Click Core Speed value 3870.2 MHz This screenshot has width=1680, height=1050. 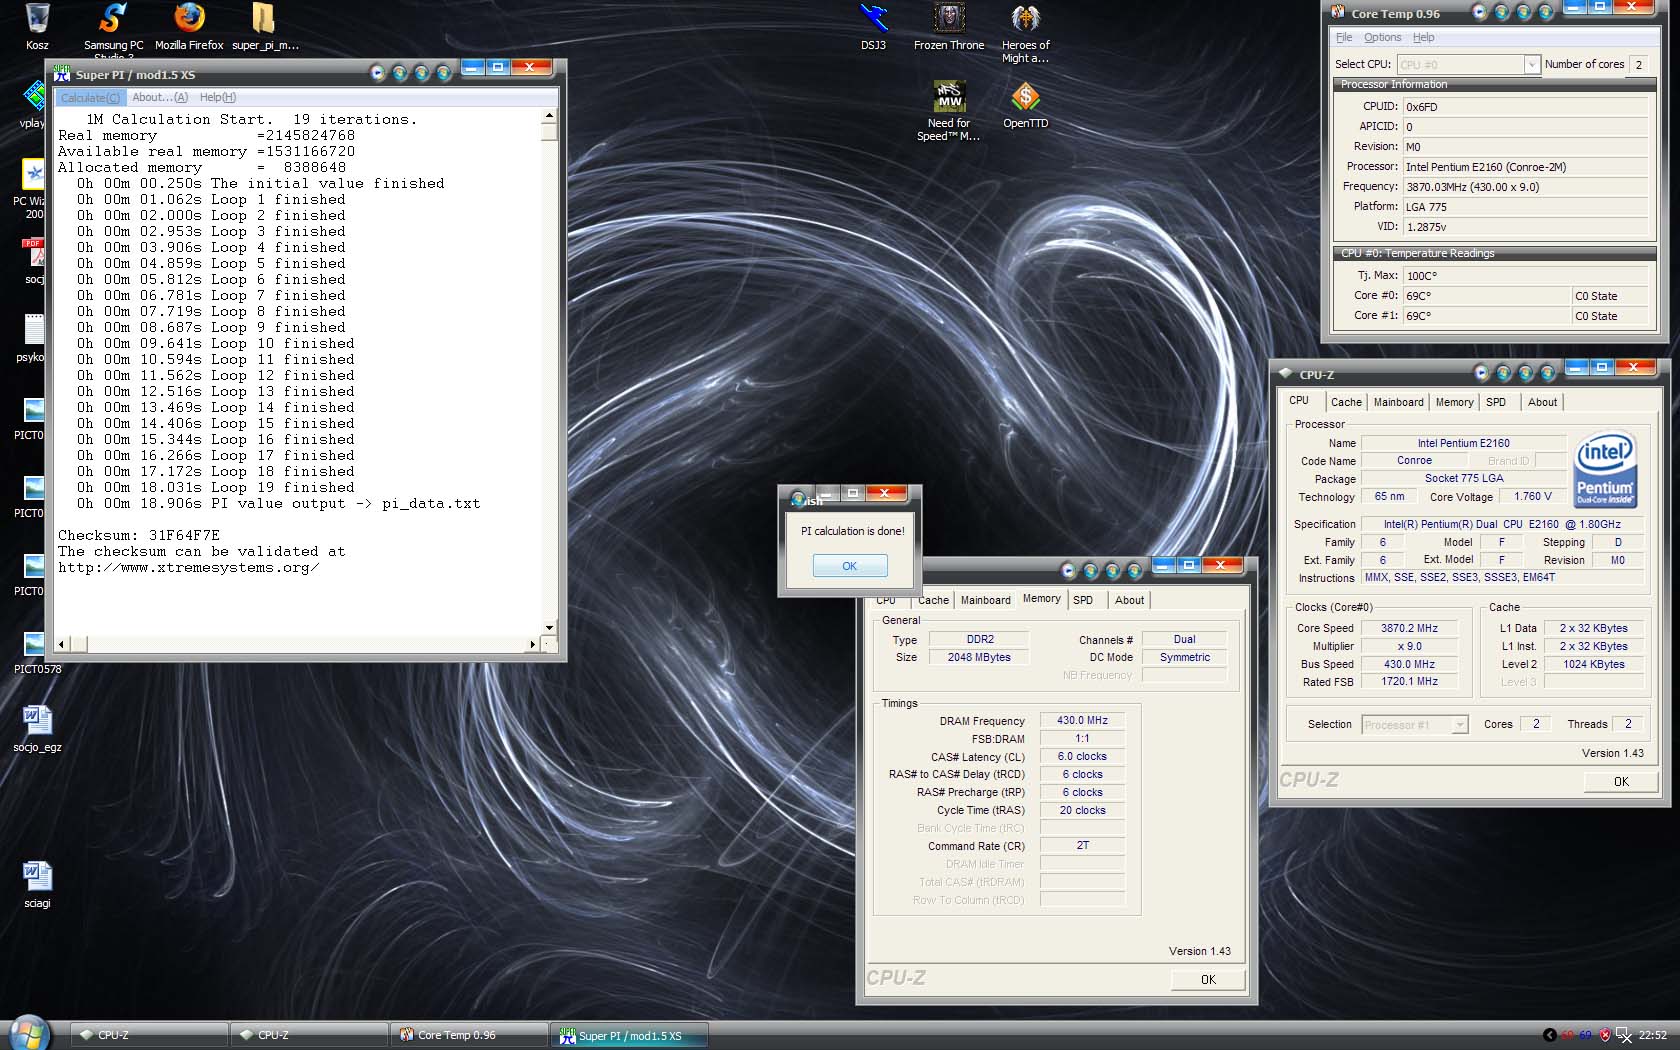click(1409, 628)
